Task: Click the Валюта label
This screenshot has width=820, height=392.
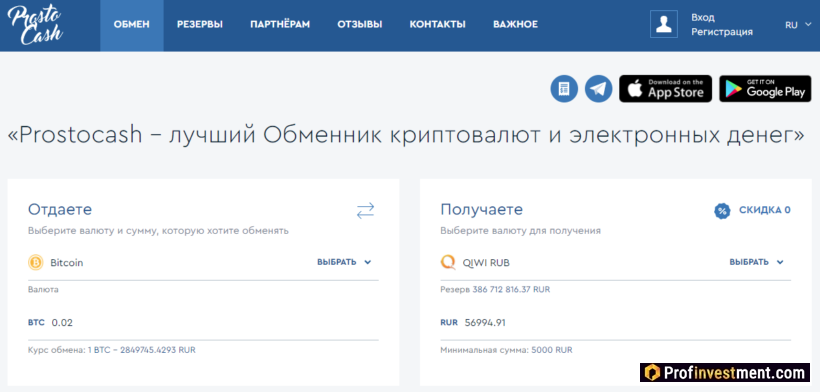Action: (x=43, y=289)
